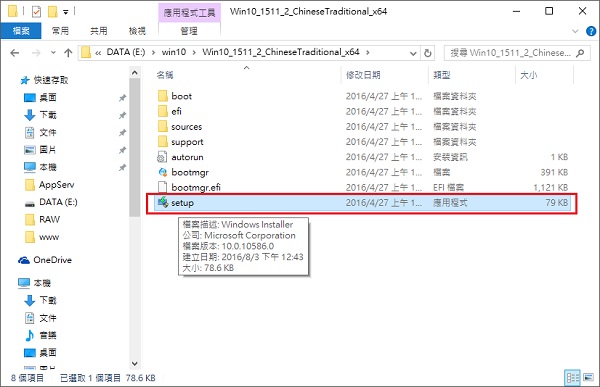600x387 pixels.
Task: Select the autorun setup info file icon
Action: (x=162, y=157)
